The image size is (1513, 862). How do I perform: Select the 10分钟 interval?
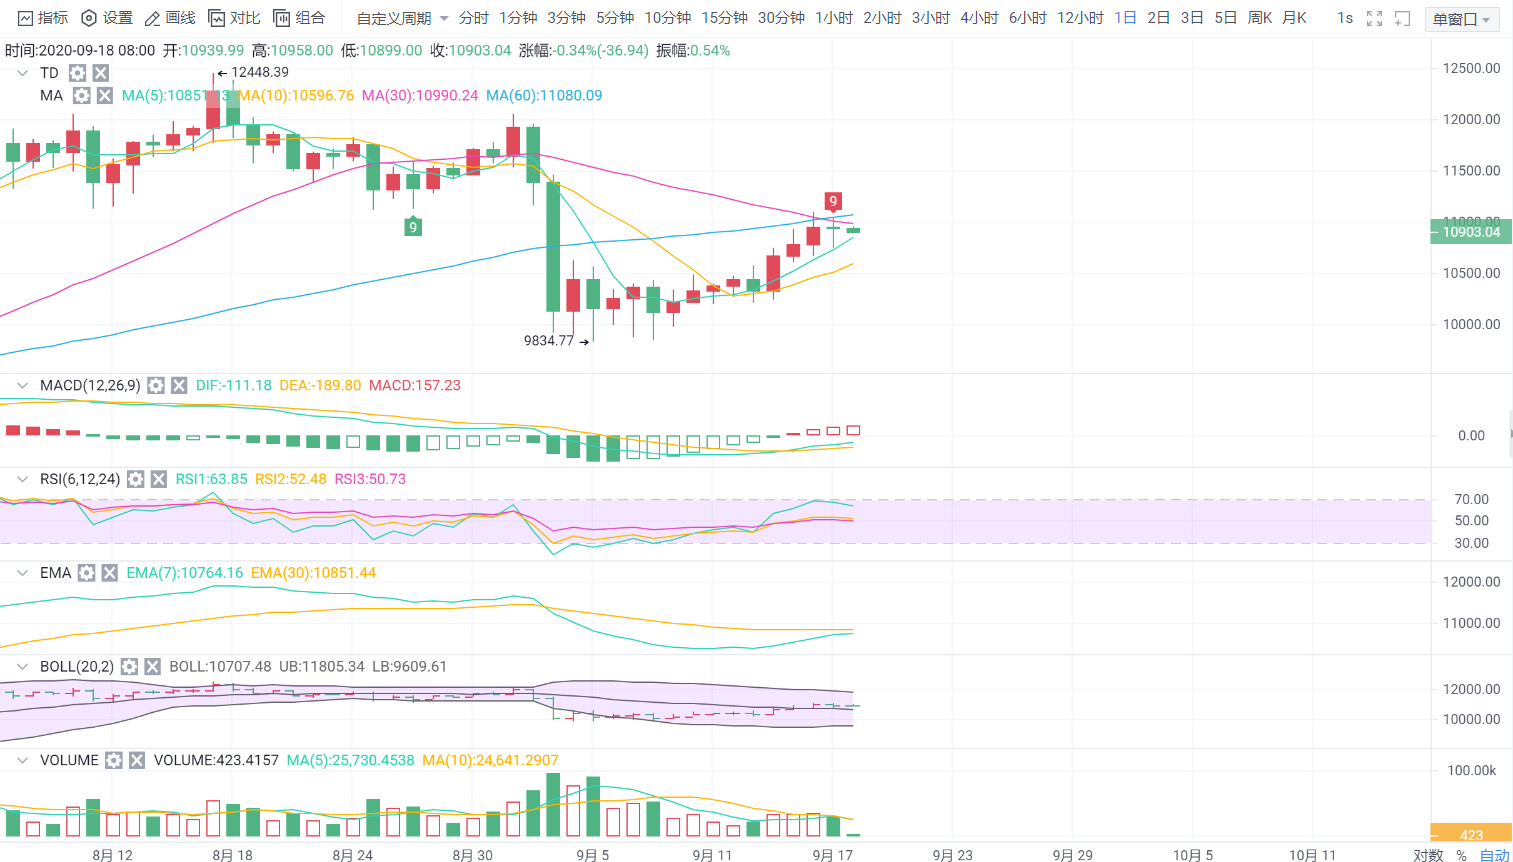(668, 18)
